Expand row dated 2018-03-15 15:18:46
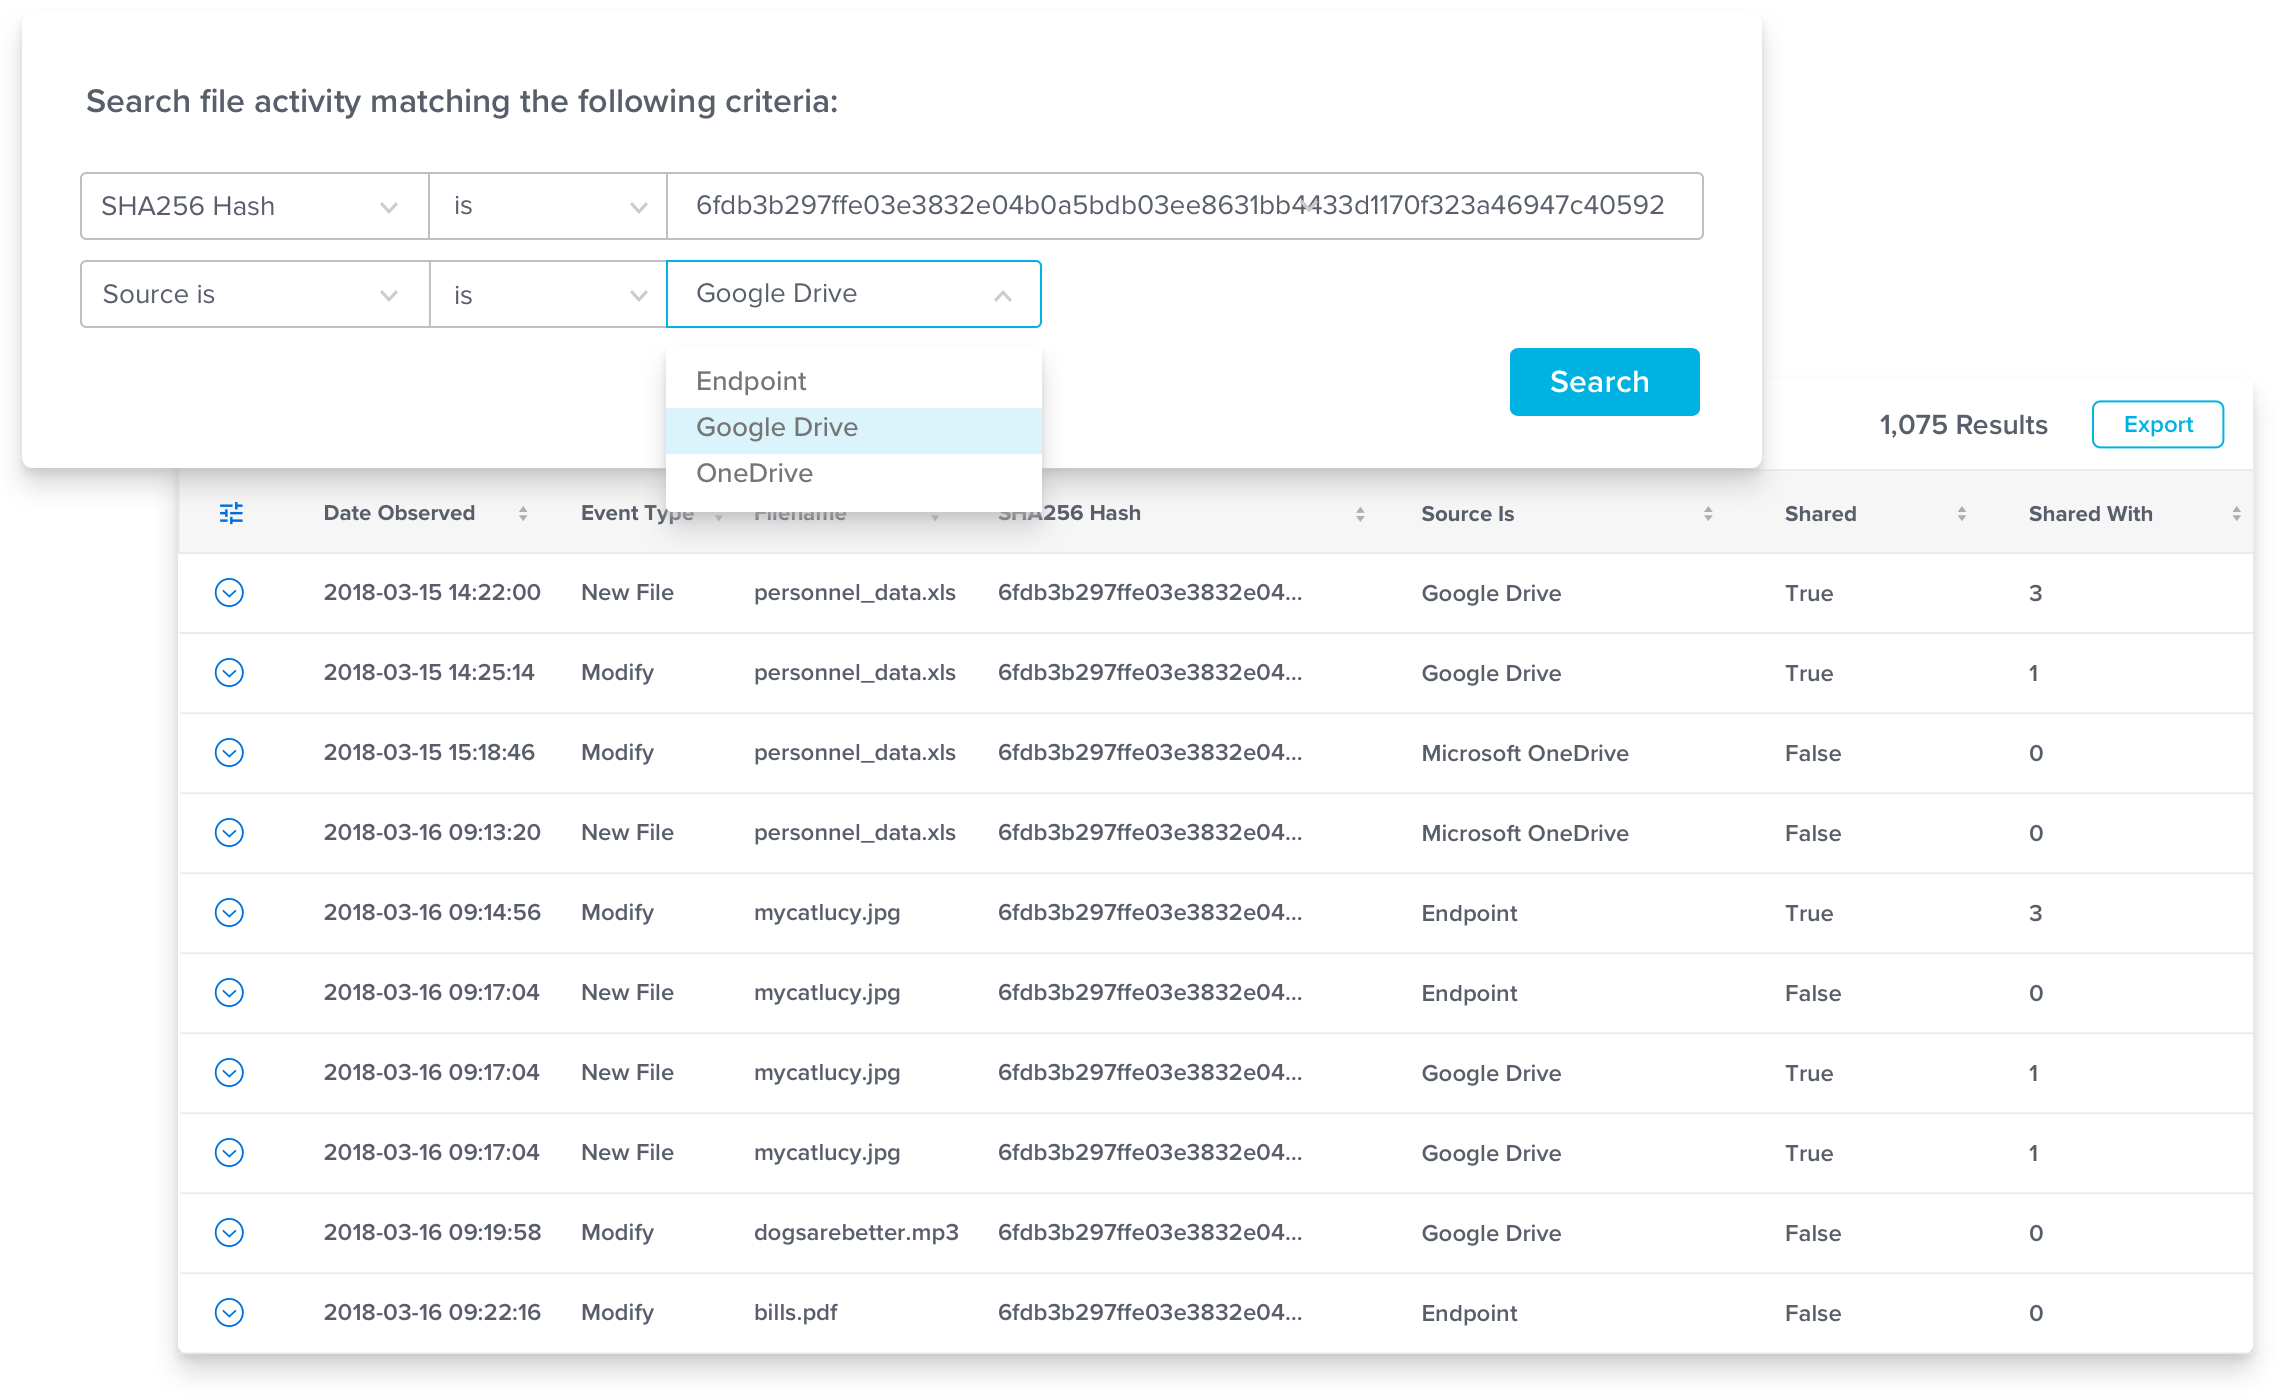 coord(229,753)
